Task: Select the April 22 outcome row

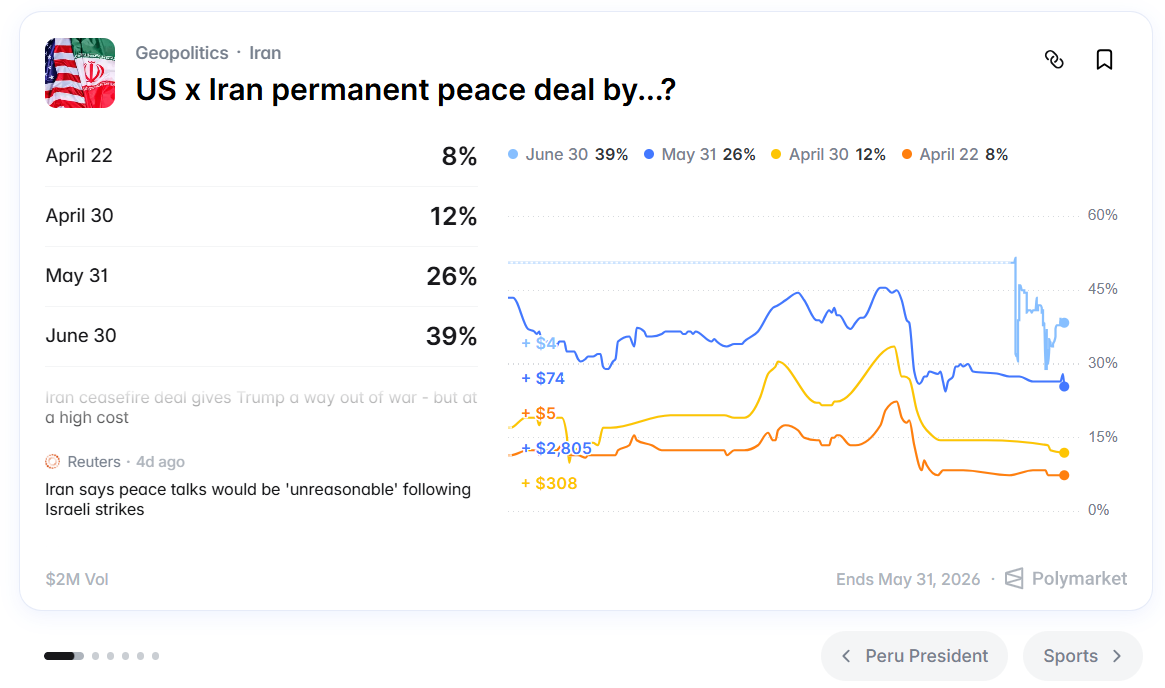Action: click(260, 156)
